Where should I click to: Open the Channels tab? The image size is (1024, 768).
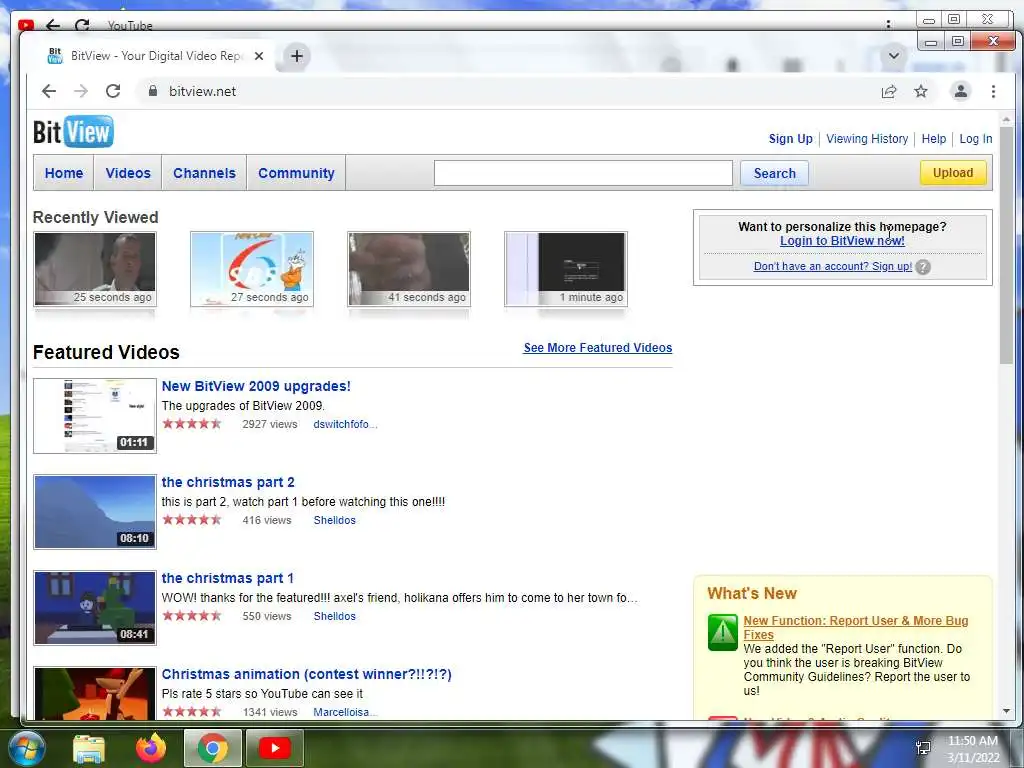[204, 173]
